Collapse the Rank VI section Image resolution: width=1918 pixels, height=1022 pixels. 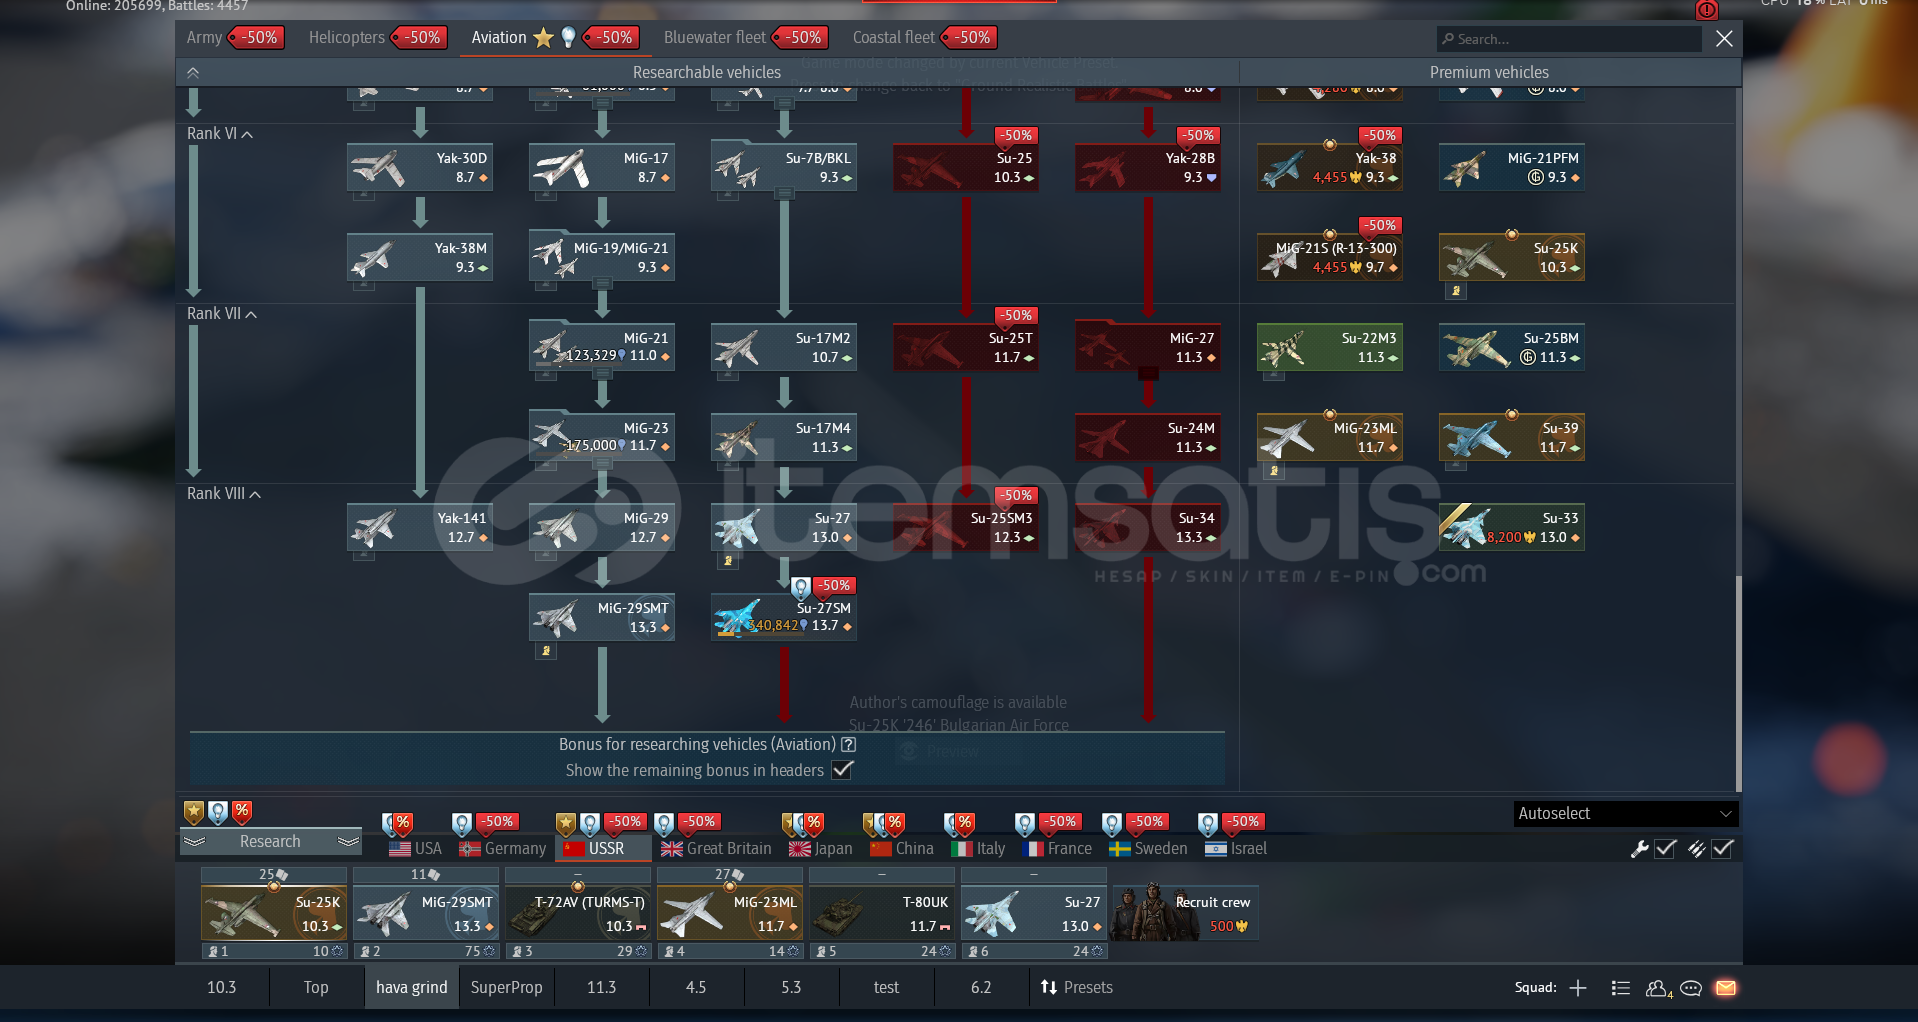tap(220, 133)
